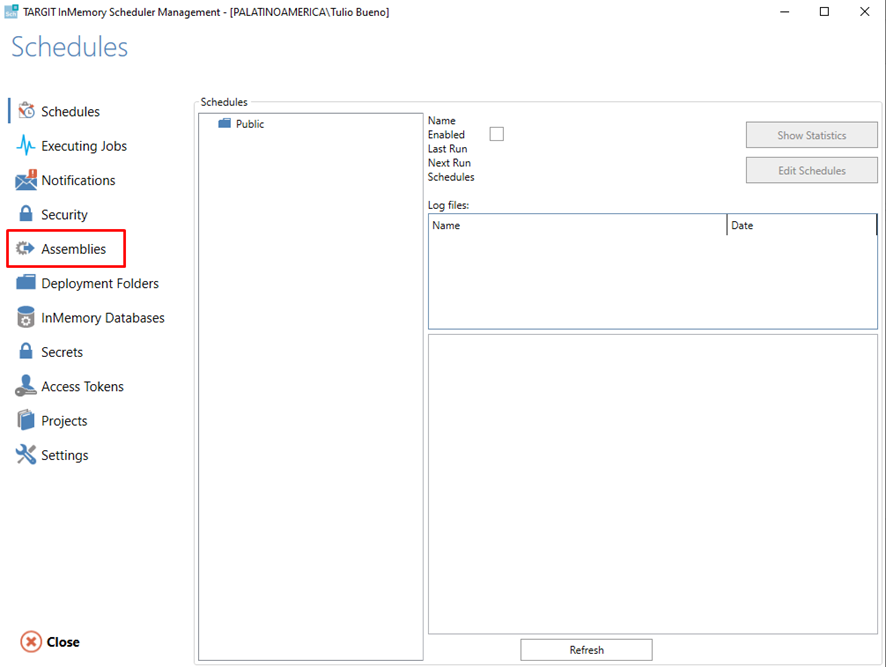
Task: Open the Projects section
Action: (64, 421)
